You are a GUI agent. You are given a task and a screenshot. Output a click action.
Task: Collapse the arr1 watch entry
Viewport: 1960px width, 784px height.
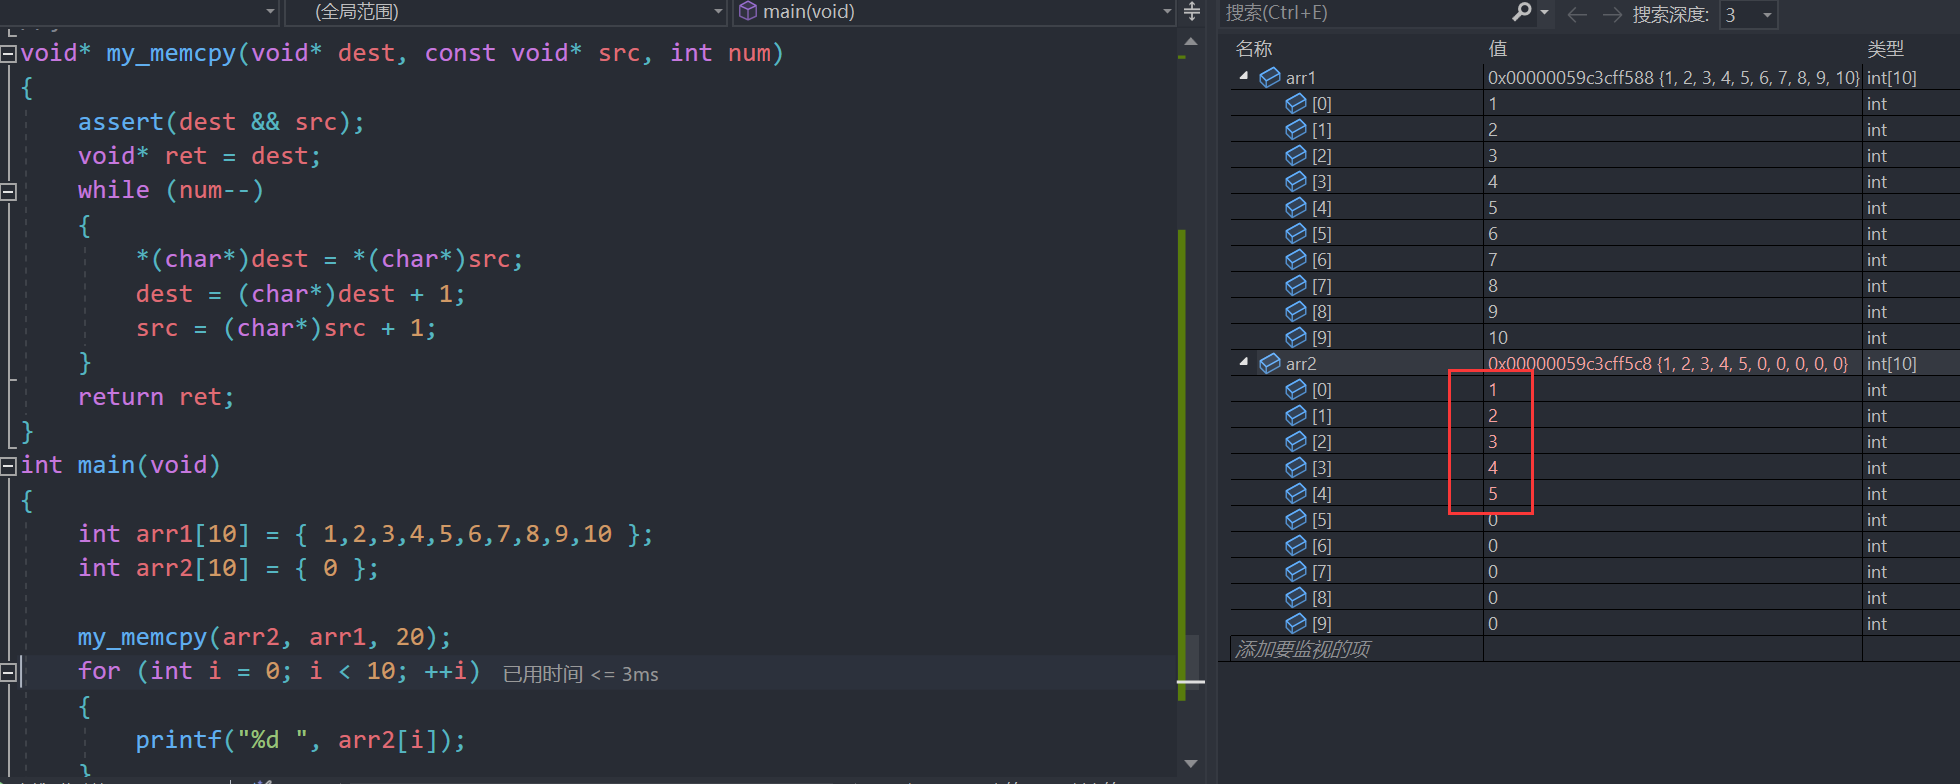pos(1244,76)
